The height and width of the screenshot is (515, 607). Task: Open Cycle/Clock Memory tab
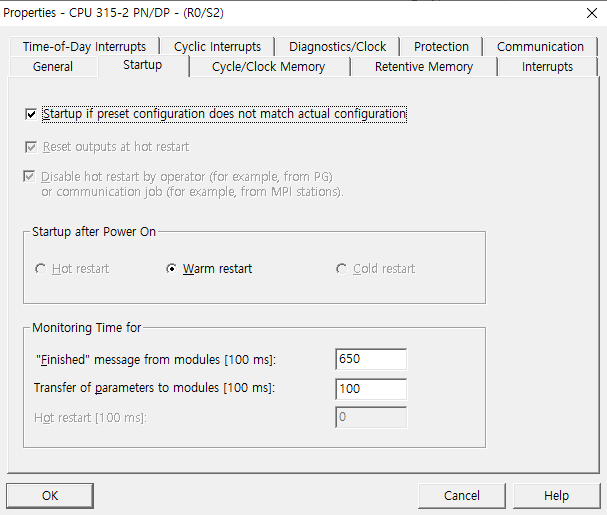tap(268, 67)
